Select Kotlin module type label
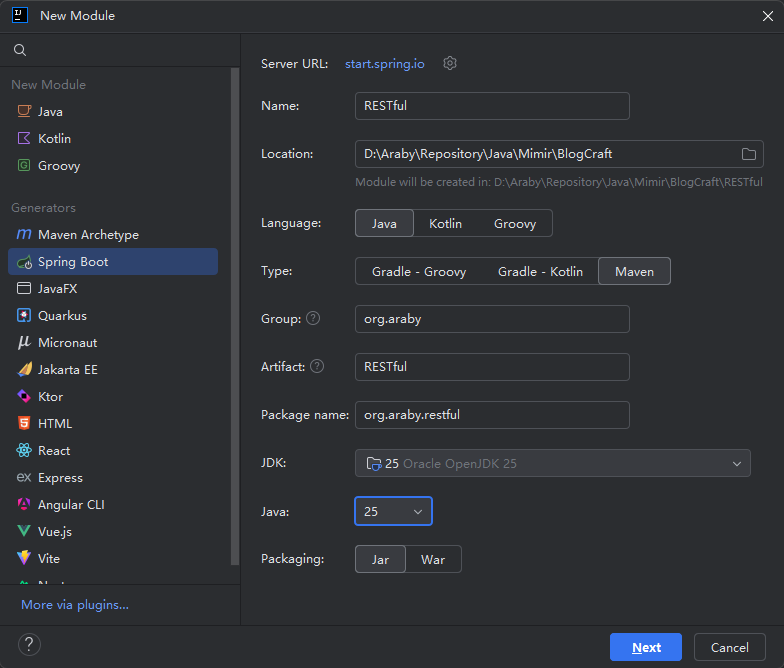This screenshot has height=668, width=784. [x=54, y=138]
